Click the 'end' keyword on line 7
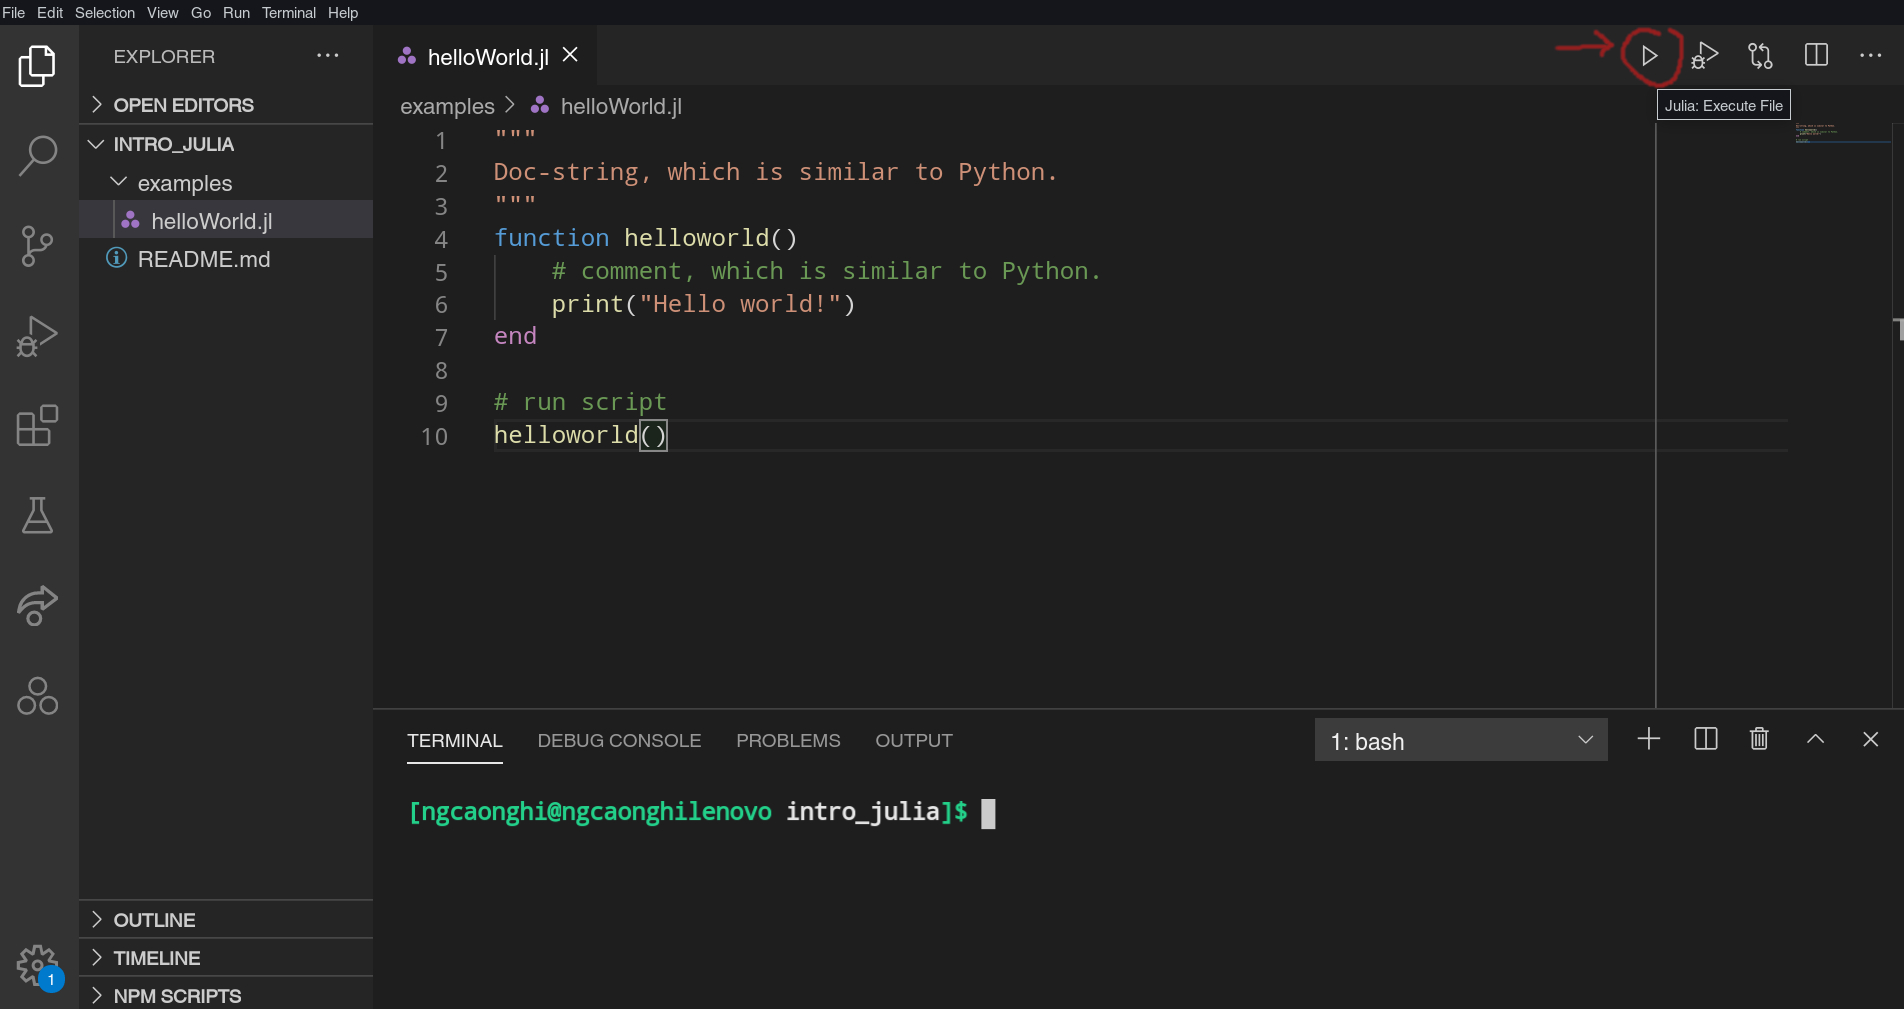The image size is (1904, 1009). pos(515,336)
